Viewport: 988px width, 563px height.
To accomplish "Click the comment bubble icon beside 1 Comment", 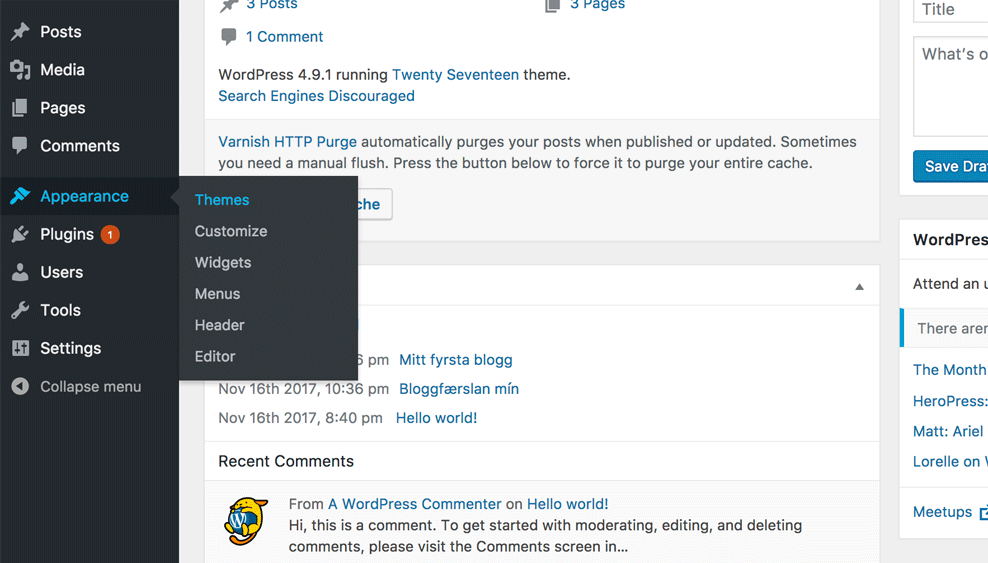I will click(x=229, y=37).
